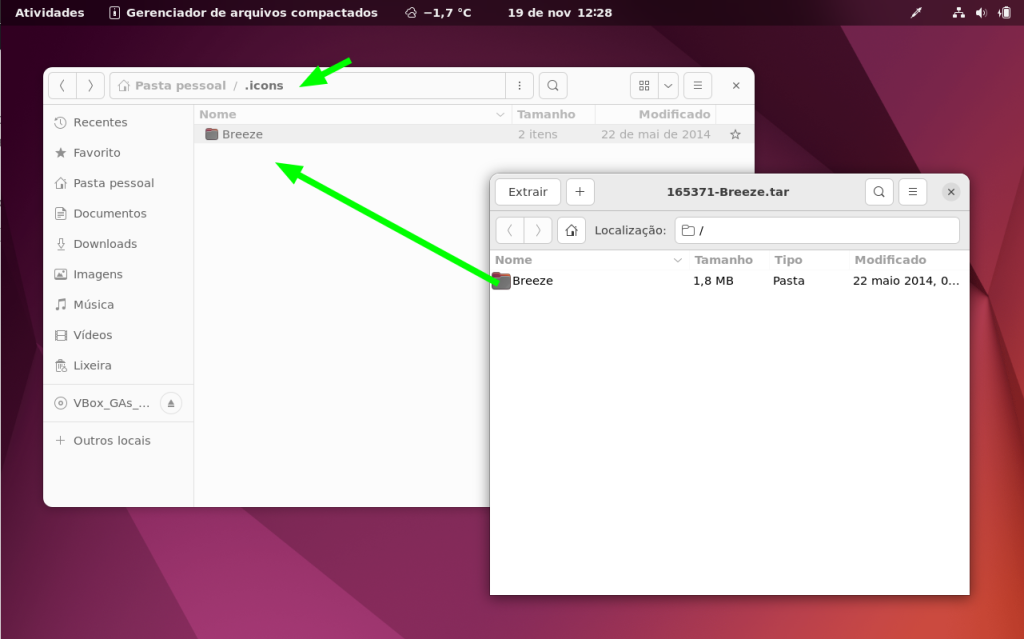The width and height of the screenshot is (1024, 639).
Task: Click the Extrair button
Action: [527, 191]
